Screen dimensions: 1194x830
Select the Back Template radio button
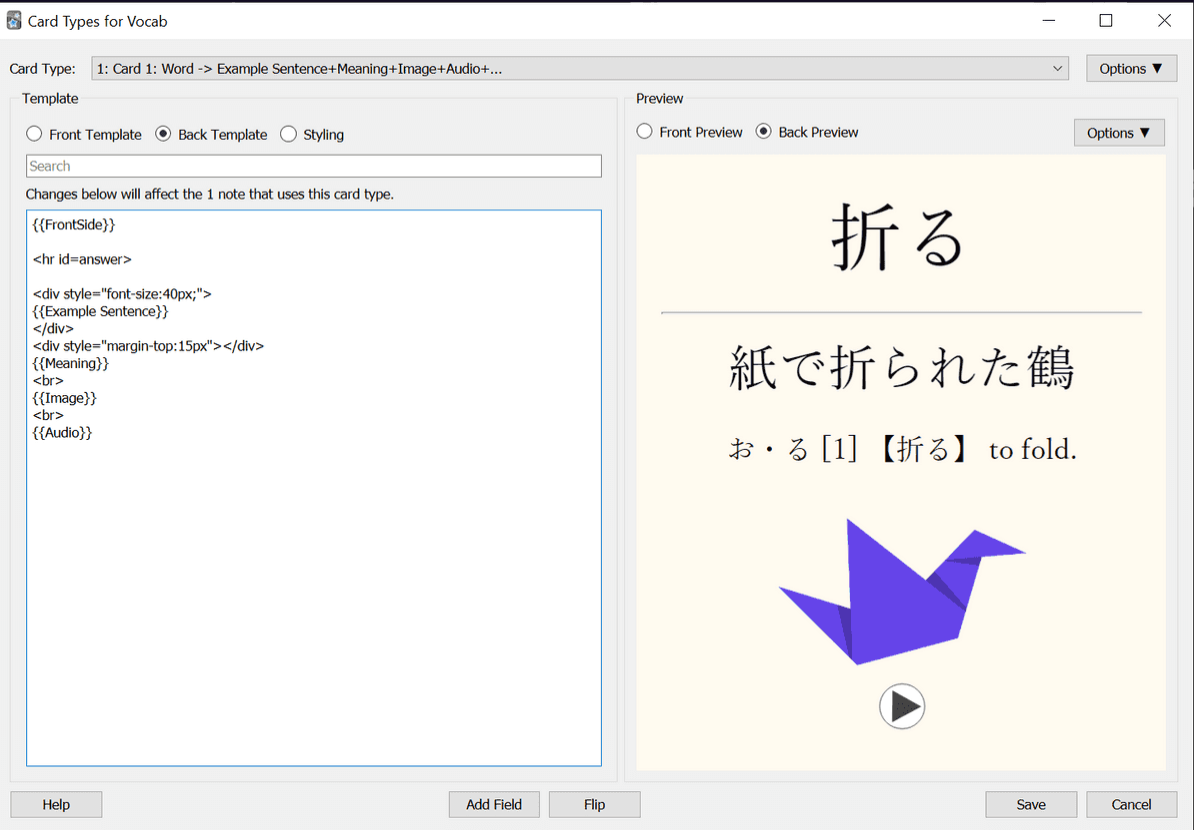(163, 134)
